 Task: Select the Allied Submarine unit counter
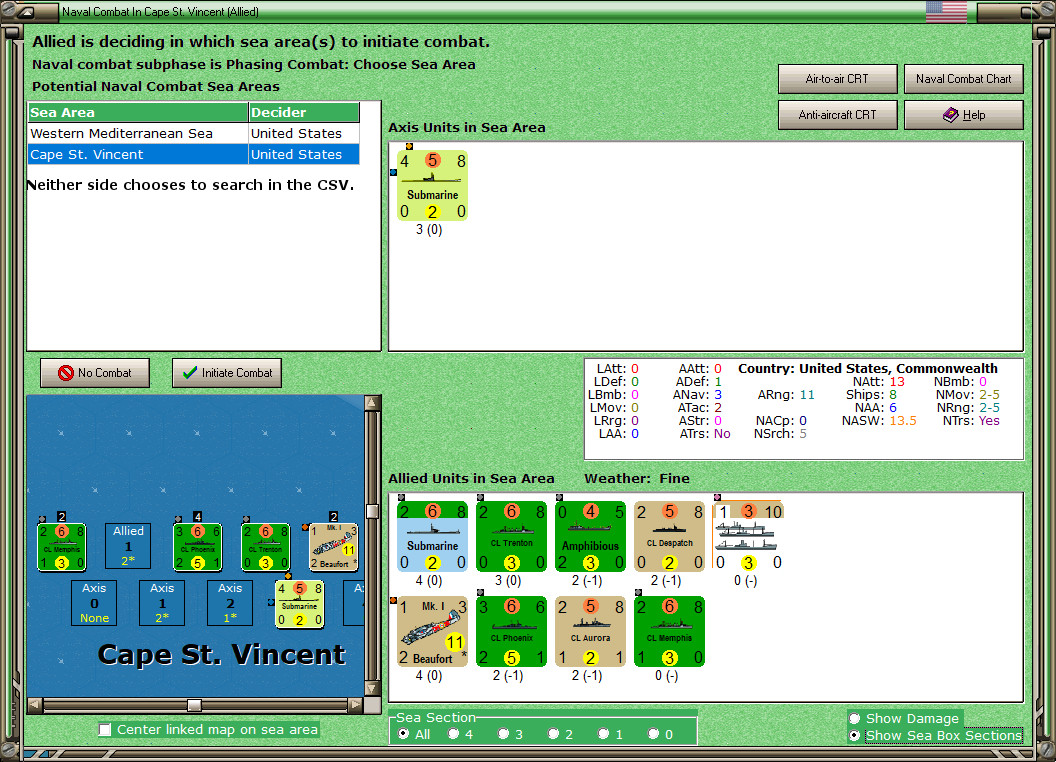coord(432,536)
